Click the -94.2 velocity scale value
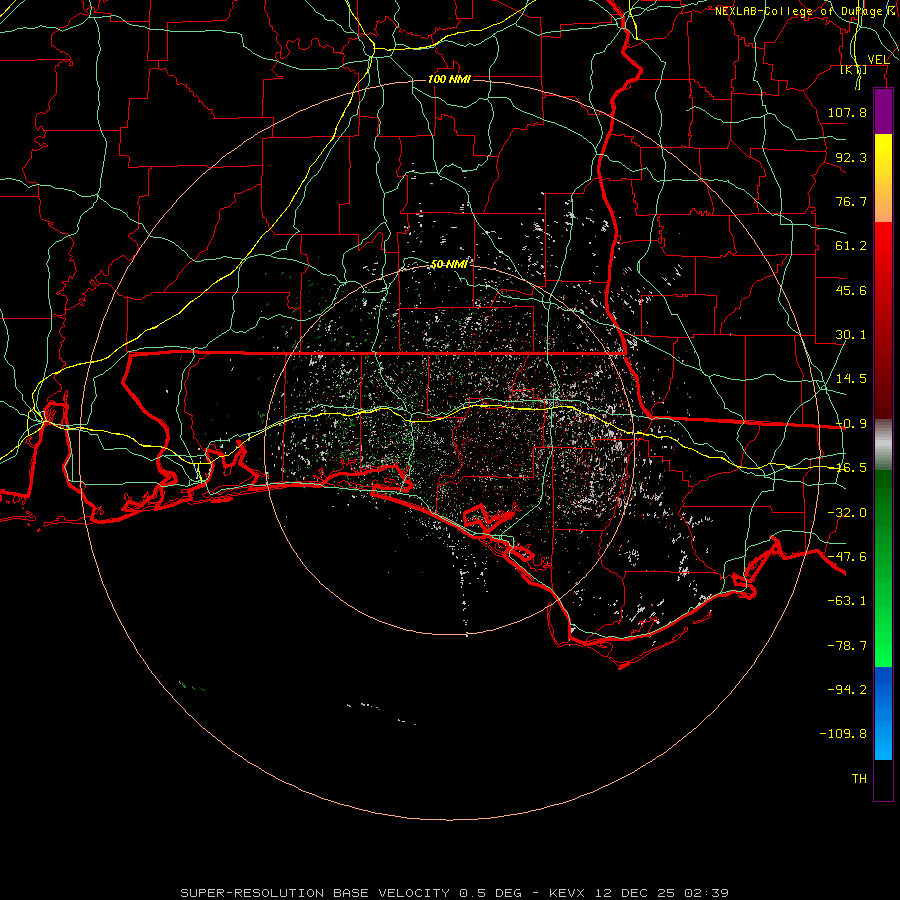 pyautogui.click(x=847, y=689)
